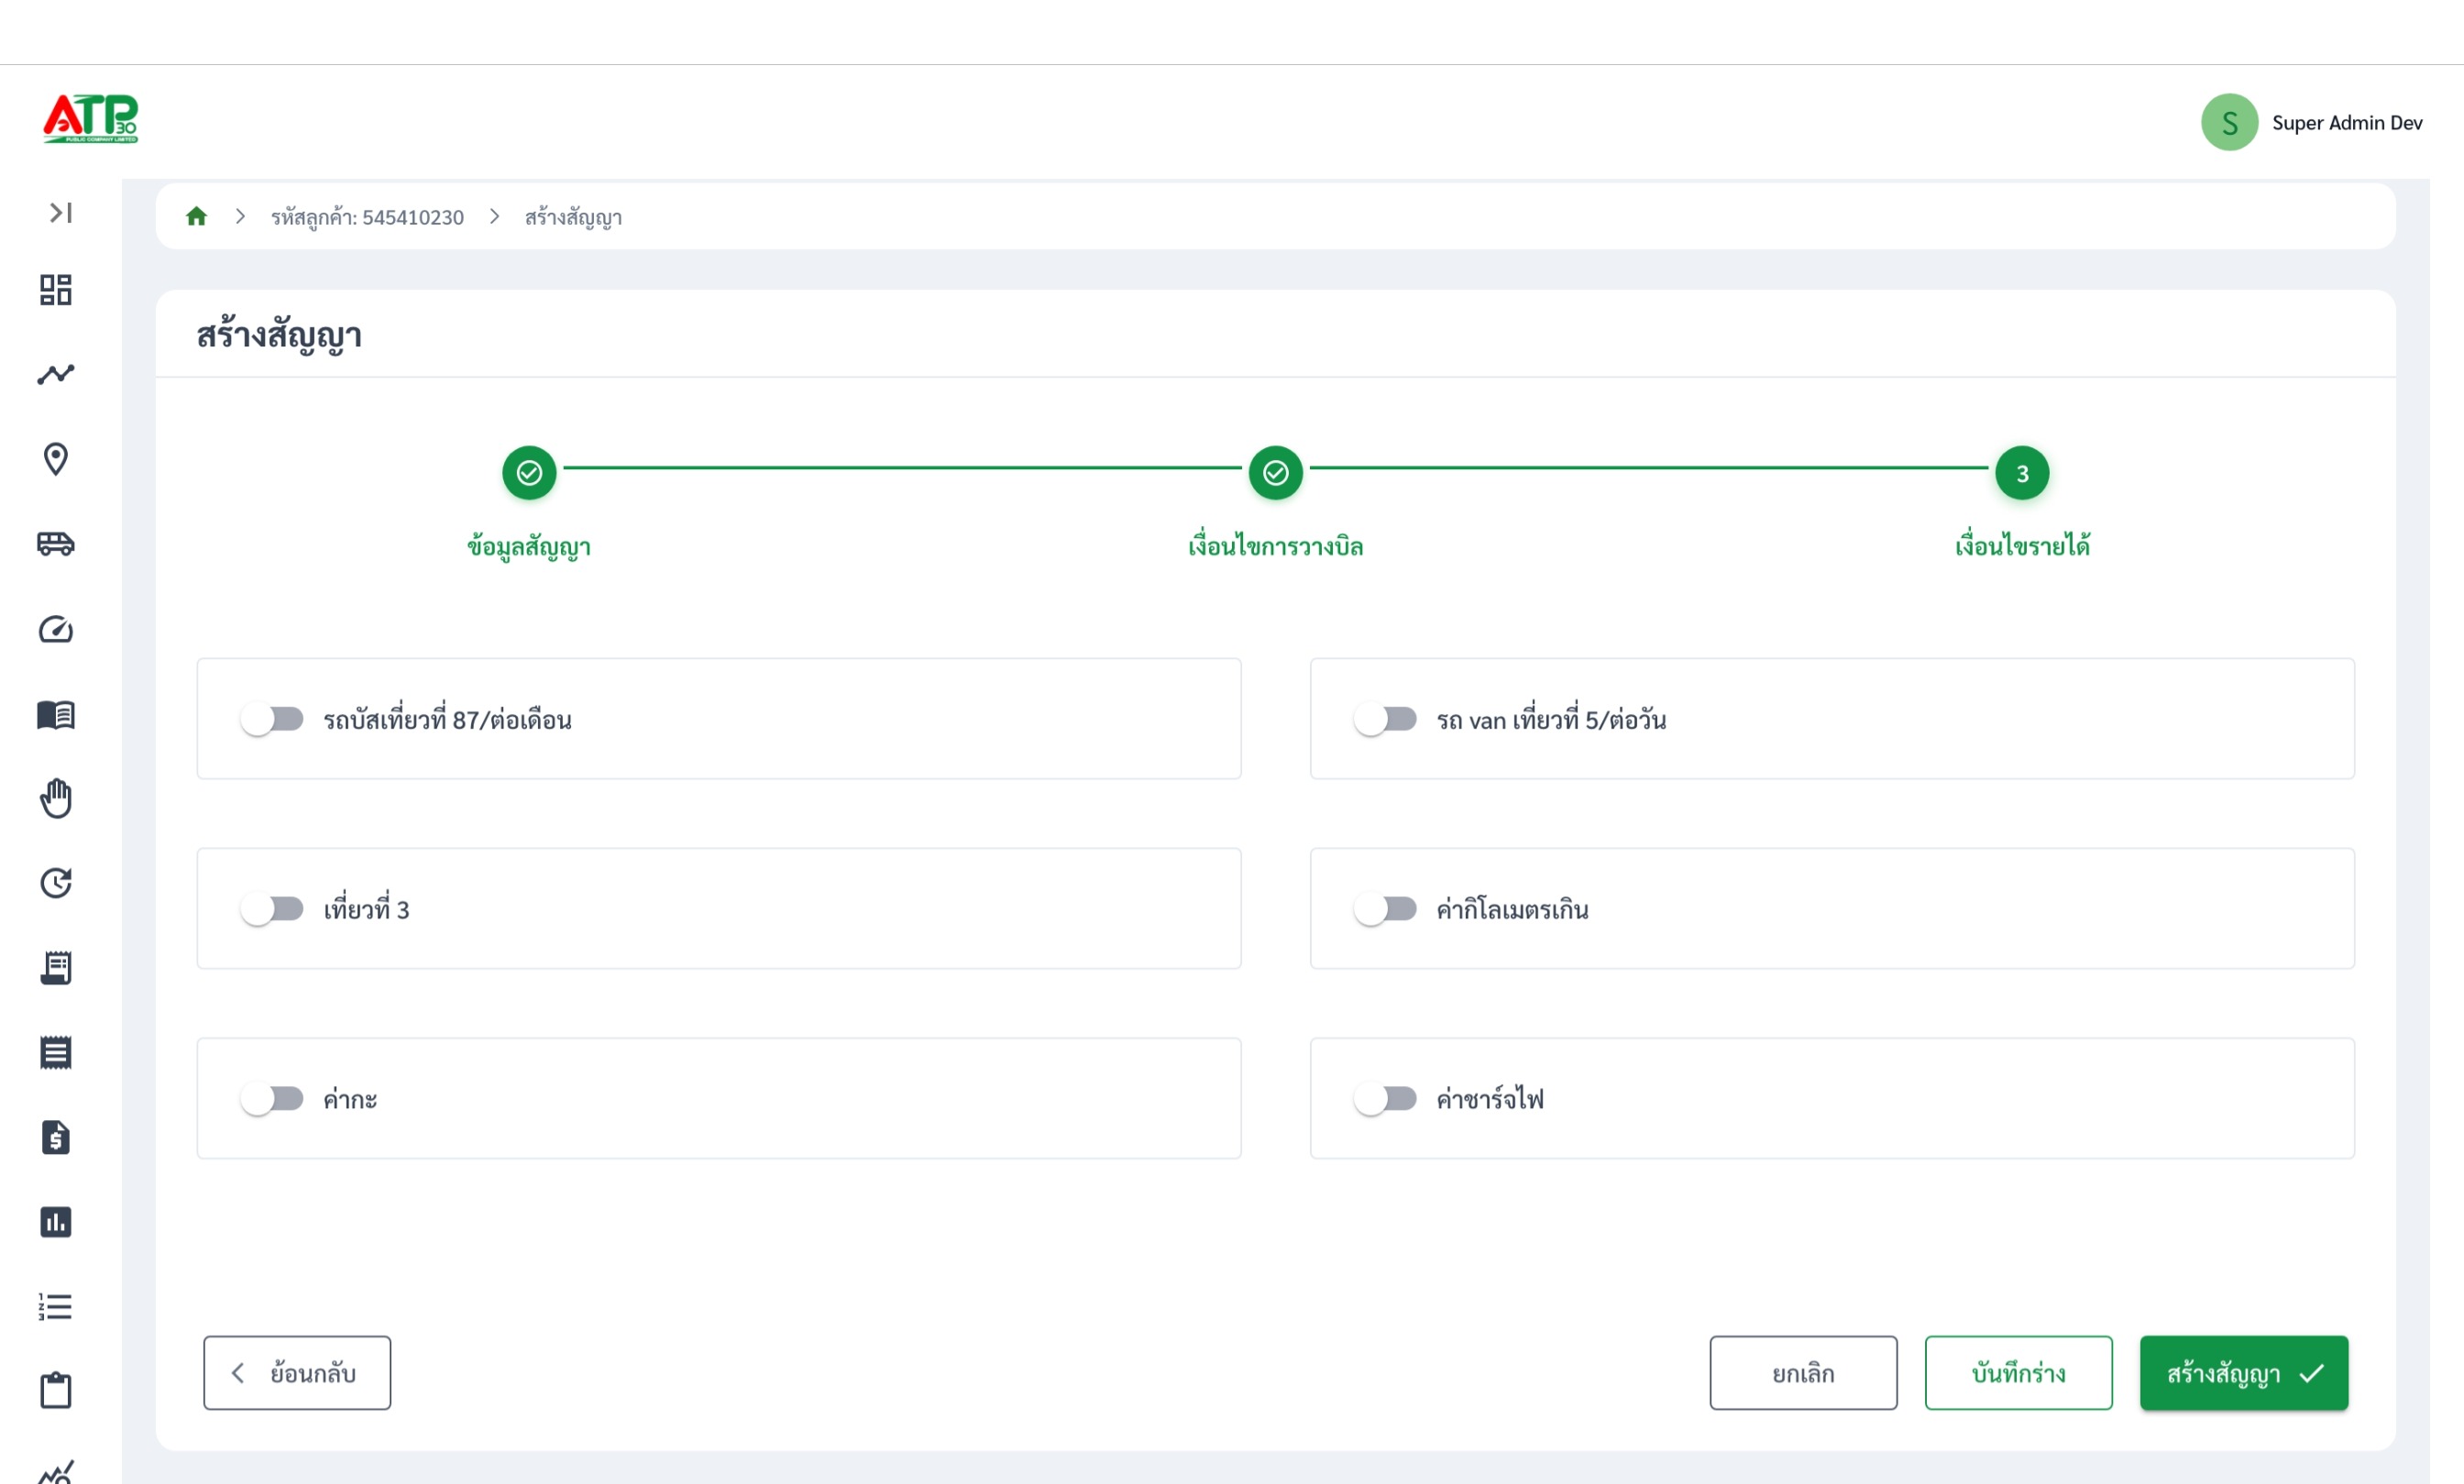Open breadcrumb link รหัสลูกค้า: 545410230
Viewport: 2464px width, 1484px height.
pyautogui.click(x=367, y=217)
